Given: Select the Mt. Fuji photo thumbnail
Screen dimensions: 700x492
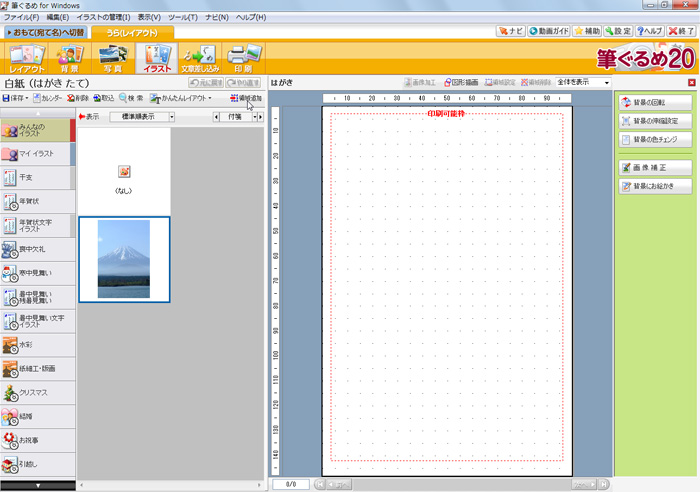Looking at the screenshot, I should (124, 258).
